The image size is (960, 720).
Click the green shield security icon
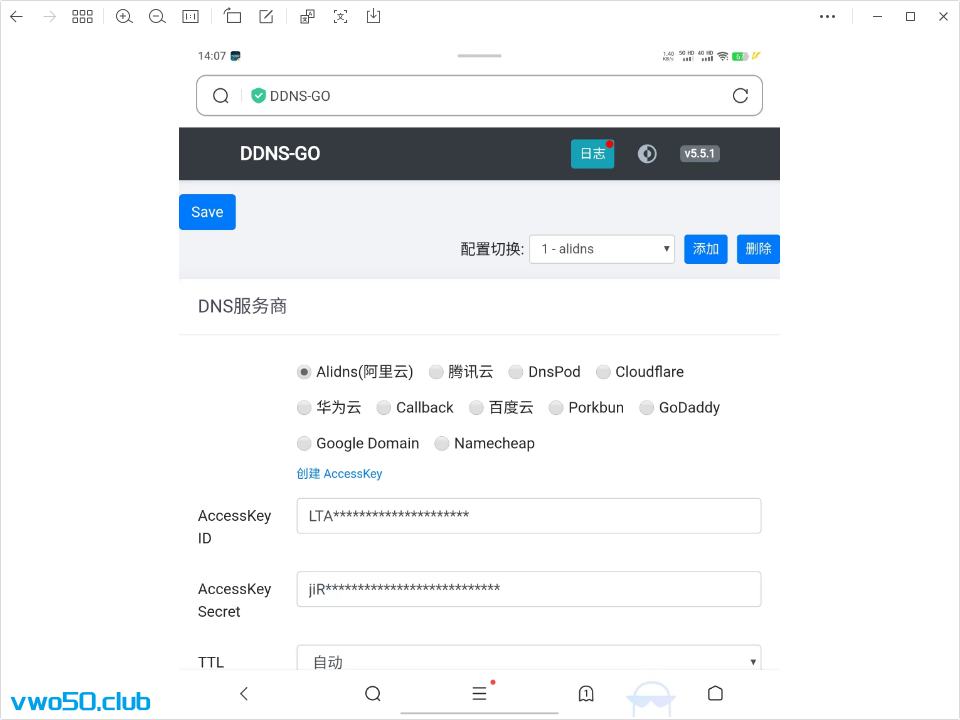258,96
